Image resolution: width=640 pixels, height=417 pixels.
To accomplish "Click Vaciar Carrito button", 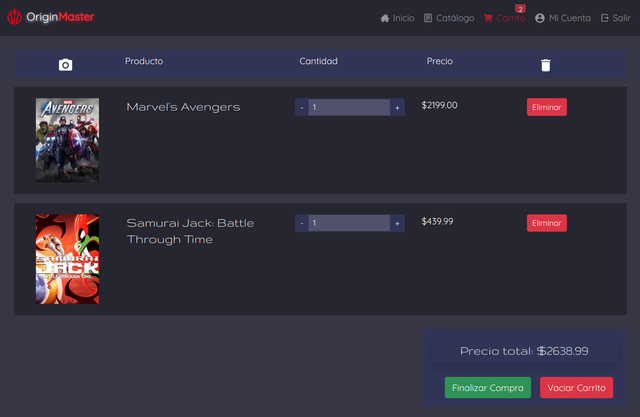I will click(576, 387).
